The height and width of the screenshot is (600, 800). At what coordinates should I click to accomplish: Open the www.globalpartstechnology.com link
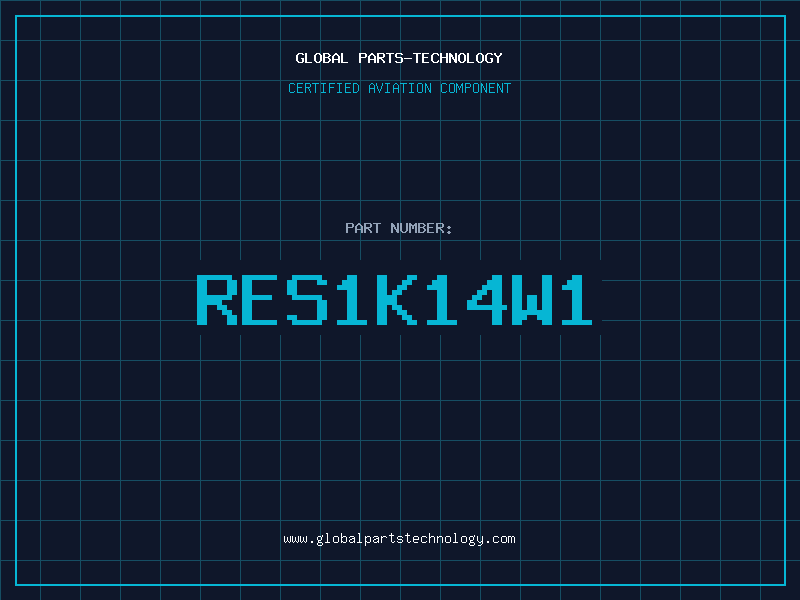click(x=399, y=539)
